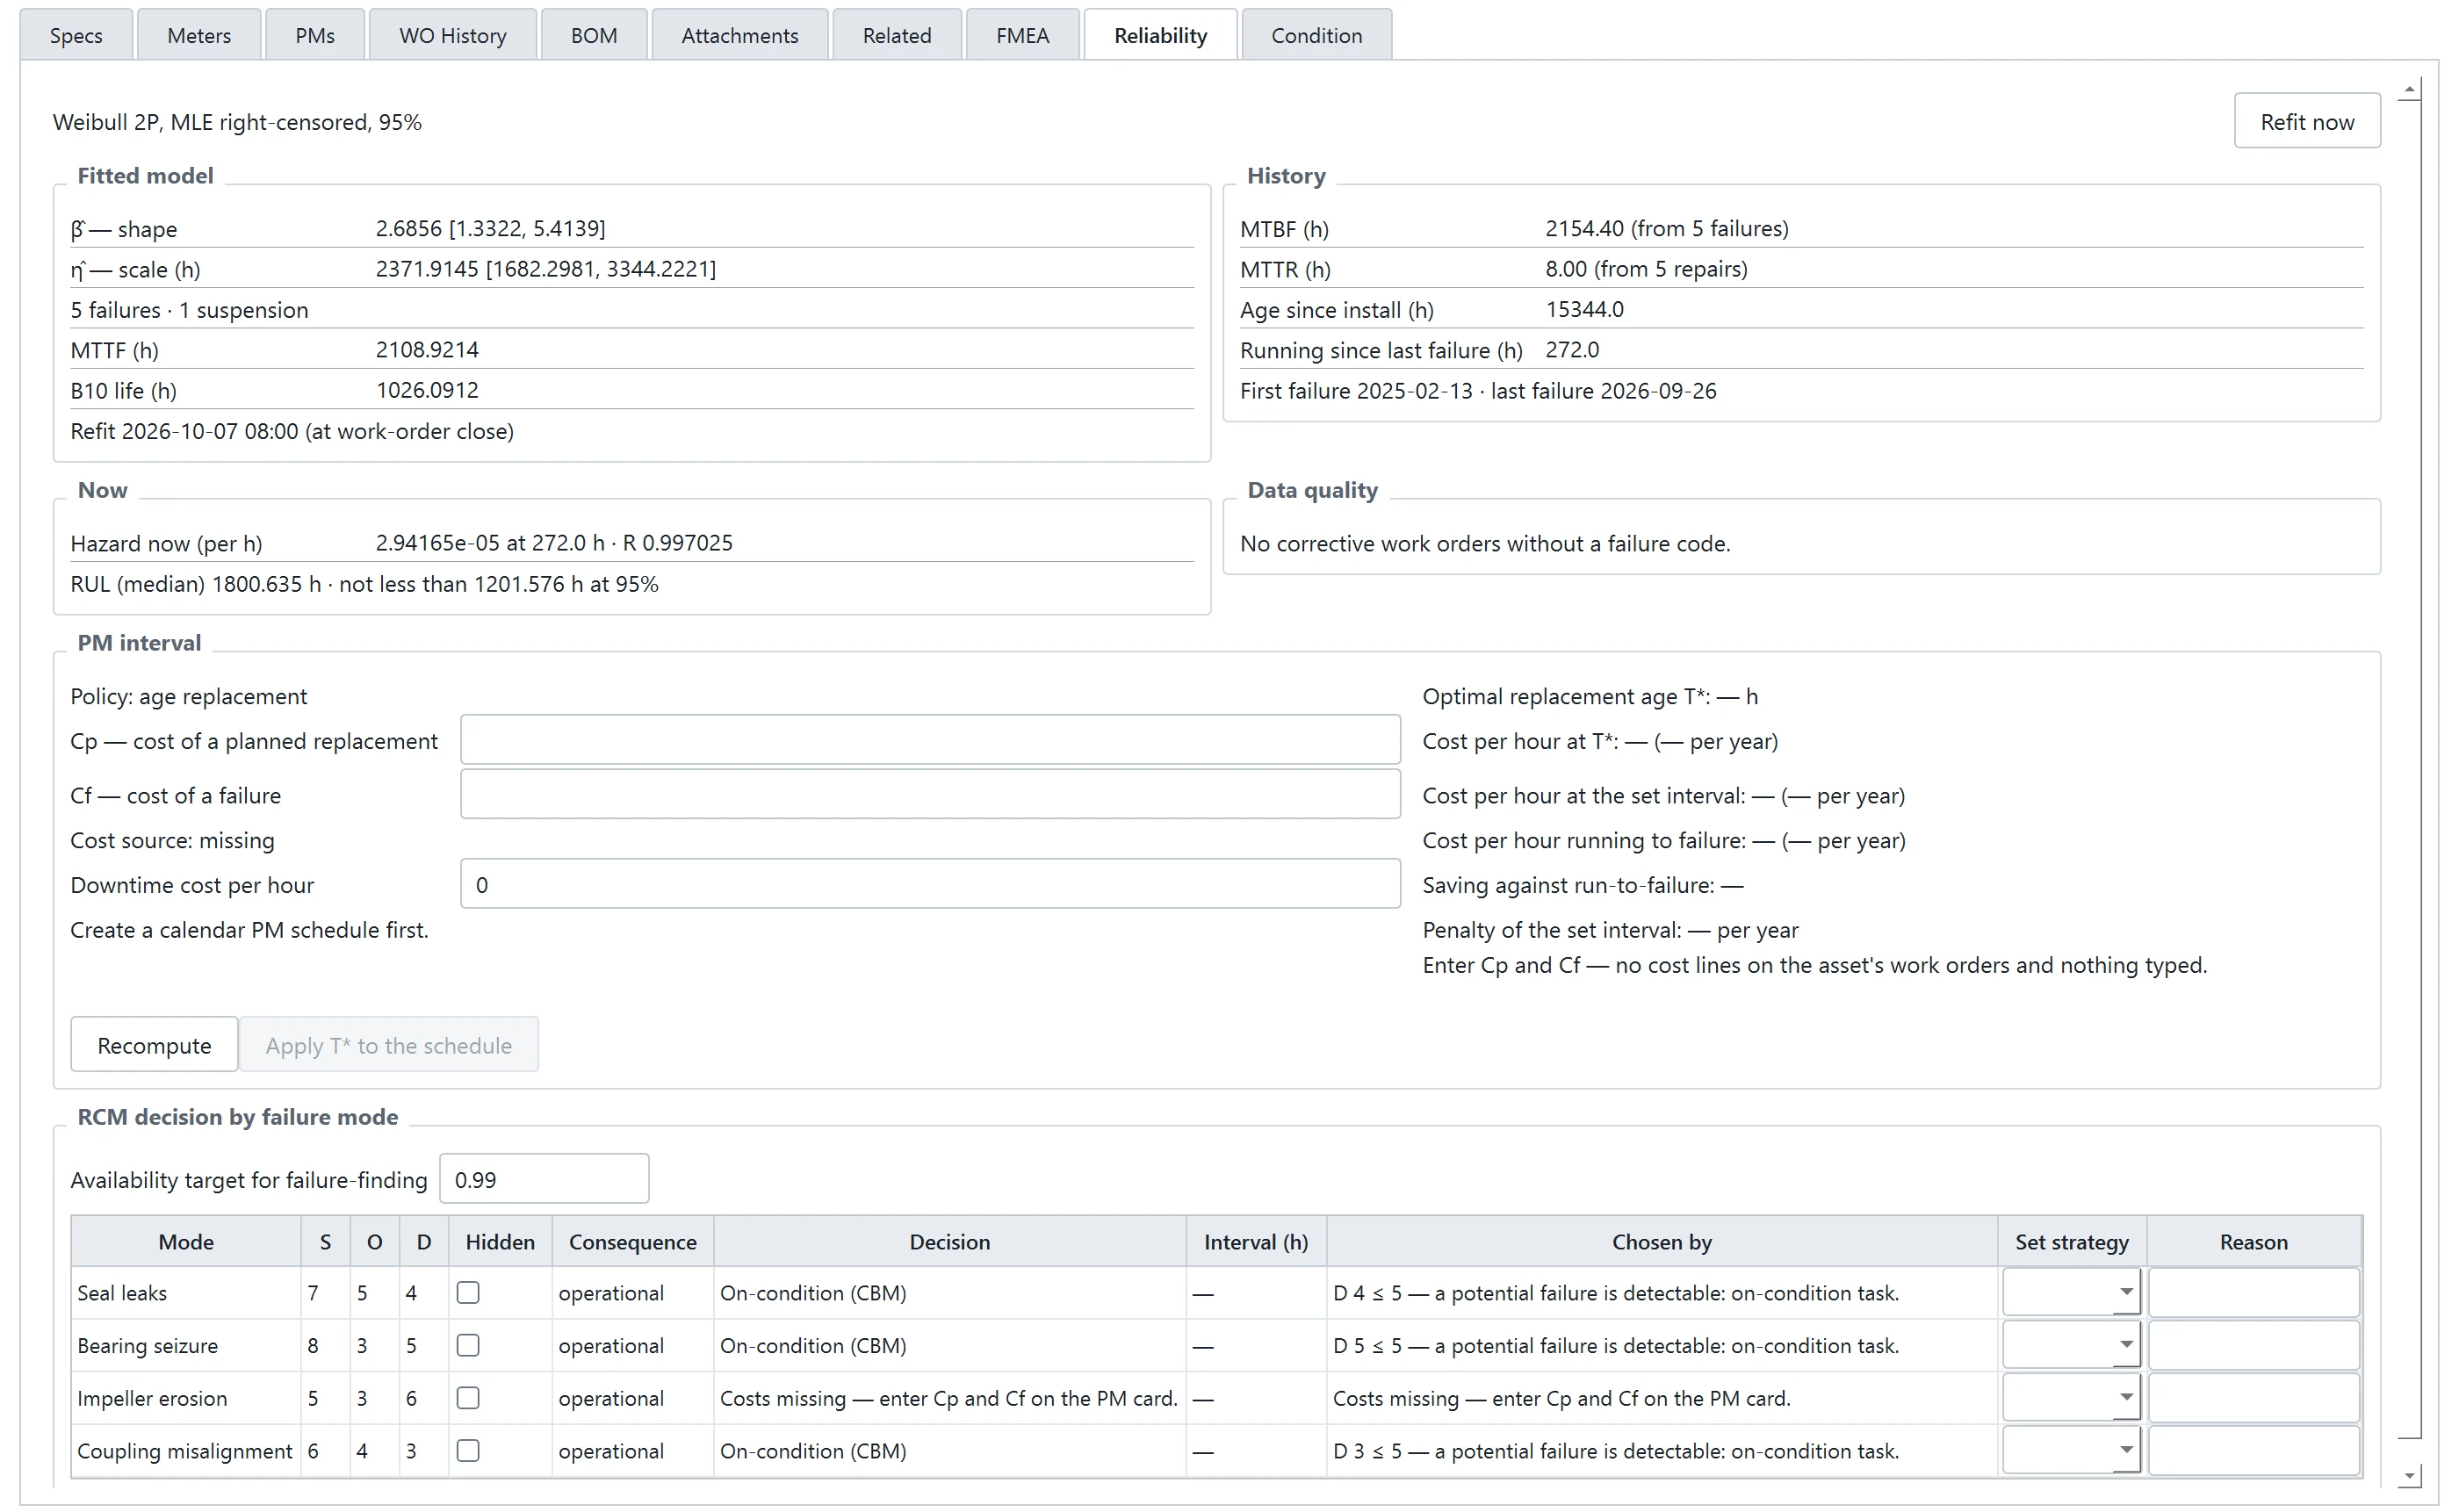The height and width of the screenshot is (1512, 2459).
Task: Click the Reason field for Seal leaks
Action: [x=2254, y=1293]
